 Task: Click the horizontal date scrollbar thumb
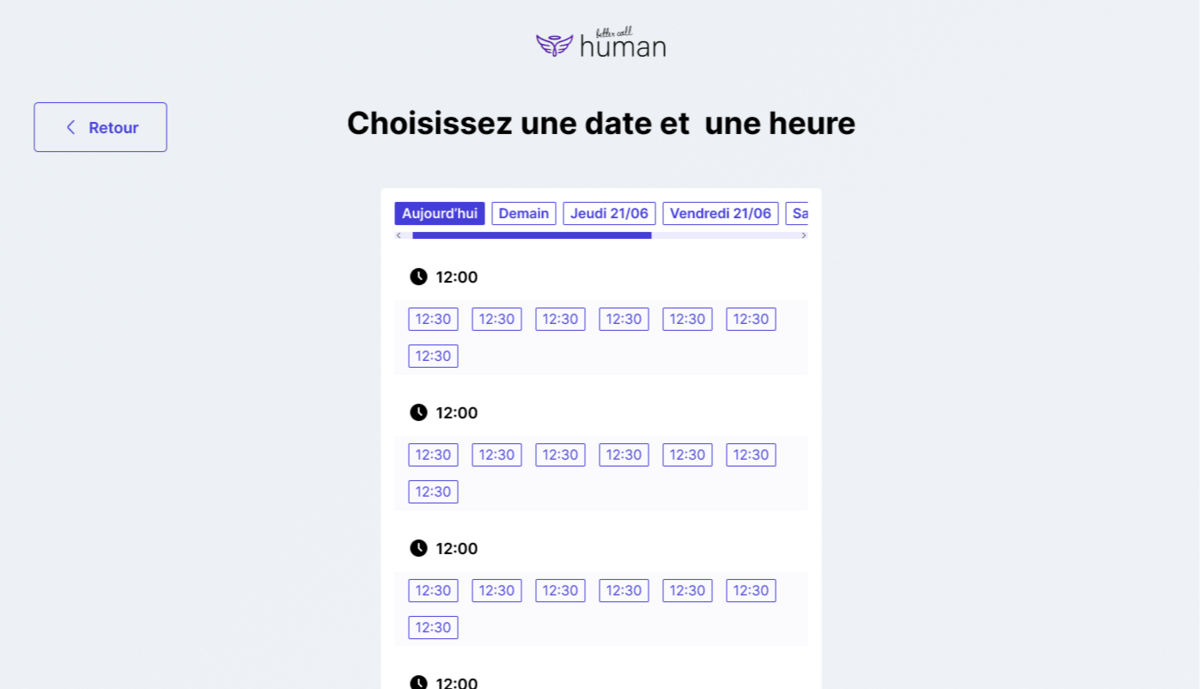coord(532,236)
